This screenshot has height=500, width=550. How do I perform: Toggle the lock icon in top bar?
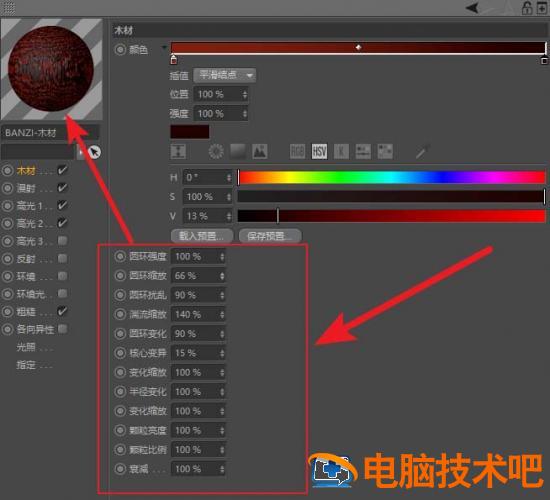526,8
